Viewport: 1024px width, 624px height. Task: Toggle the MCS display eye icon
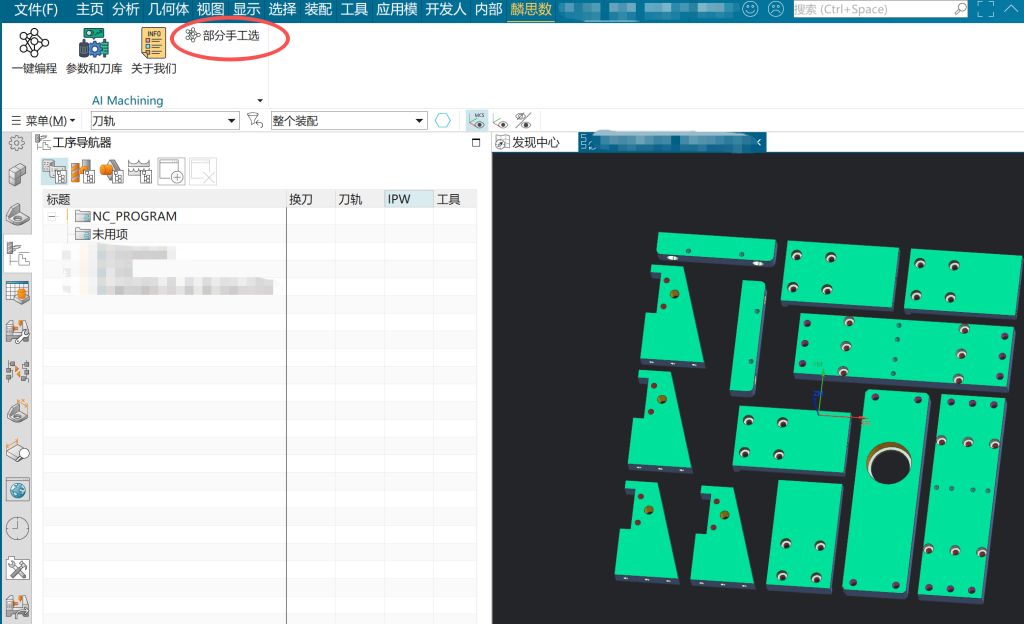tap(477, 120)
